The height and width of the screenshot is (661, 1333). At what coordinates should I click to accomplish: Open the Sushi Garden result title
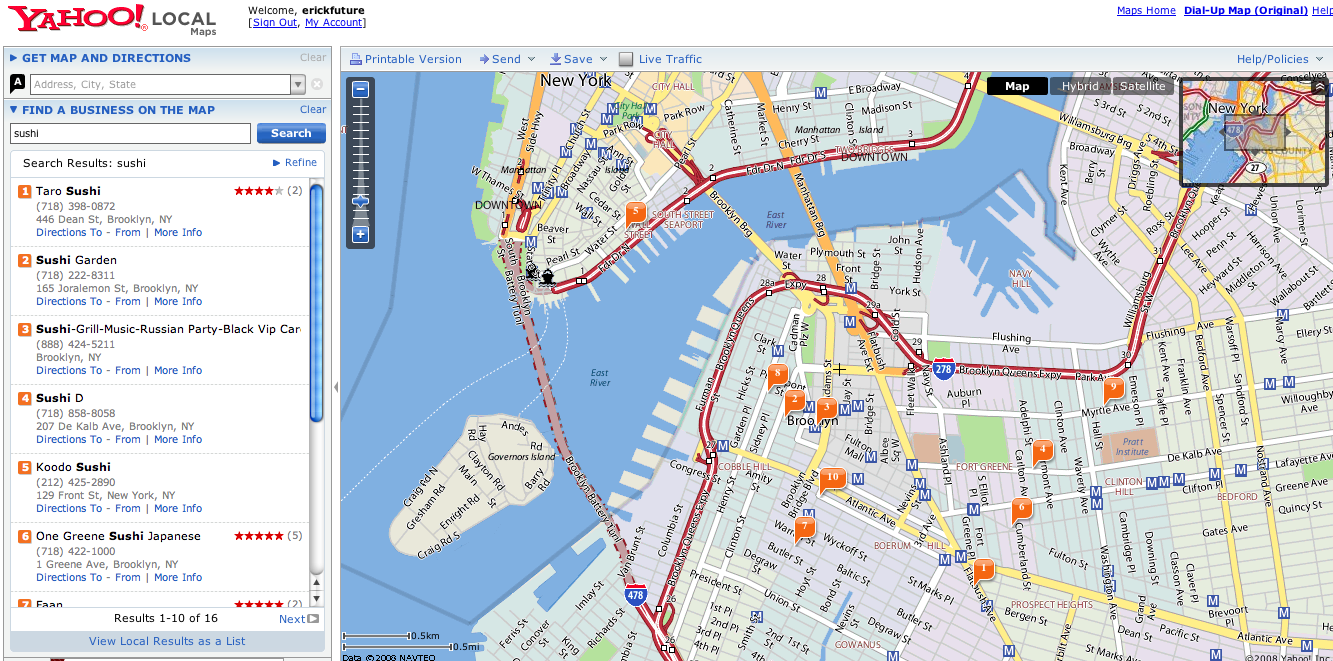76,260
